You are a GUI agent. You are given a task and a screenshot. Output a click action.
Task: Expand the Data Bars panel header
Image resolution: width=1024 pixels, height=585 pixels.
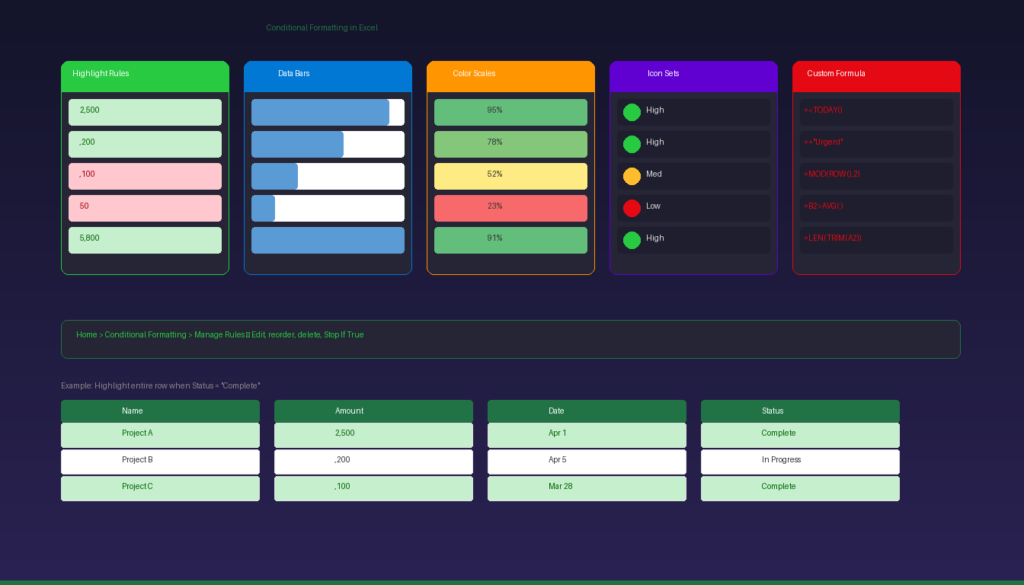pos(327,74)
